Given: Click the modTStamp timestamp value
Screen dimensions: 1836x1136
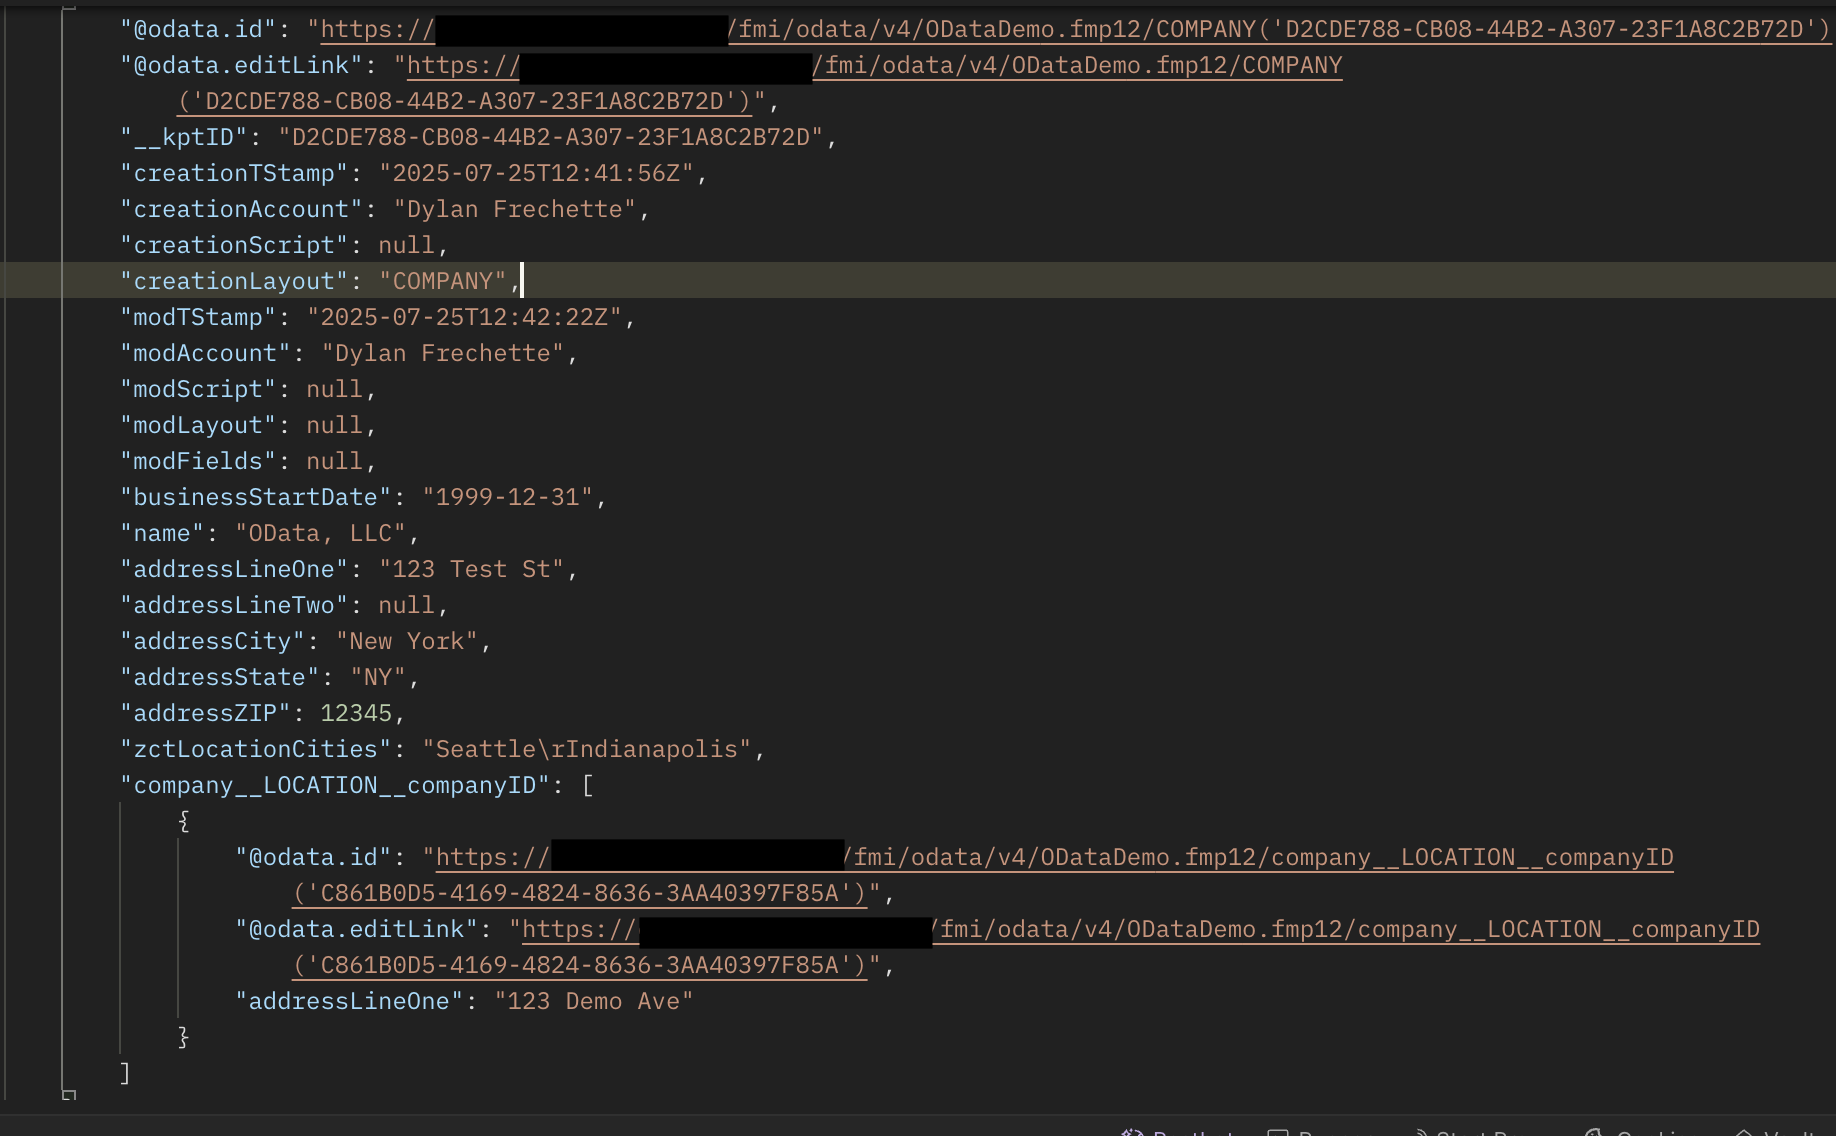Looking at the screenshot, I should click(464, 318).
